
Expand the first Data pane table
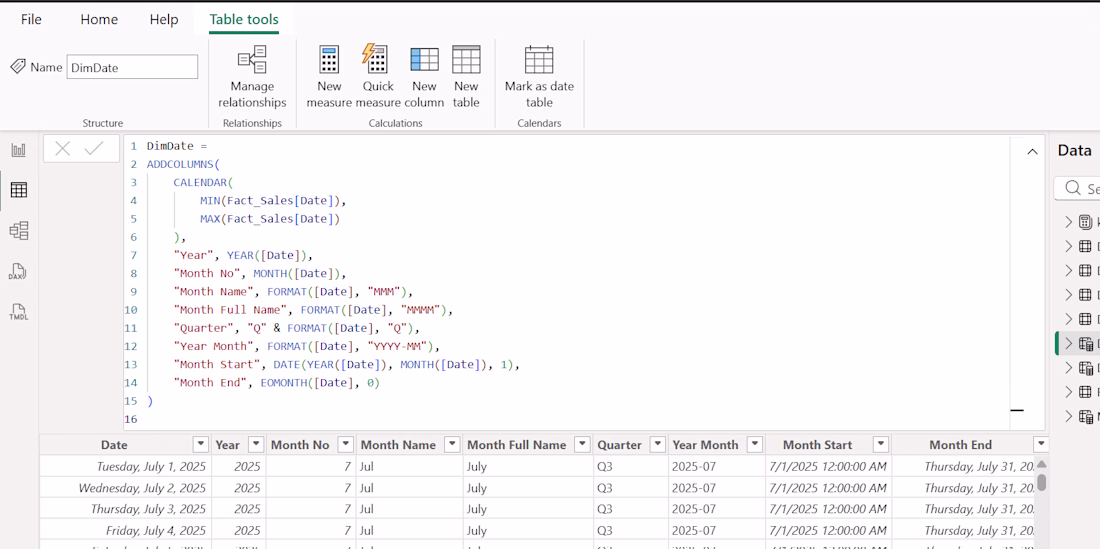tap(1068, 222)
